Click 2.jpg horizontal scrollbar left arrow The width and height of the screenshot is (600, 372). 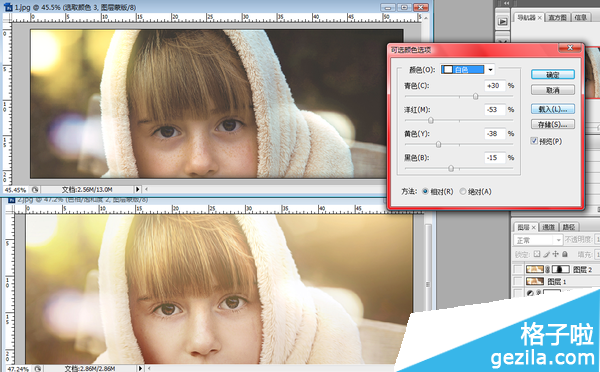tap(149, 368)
